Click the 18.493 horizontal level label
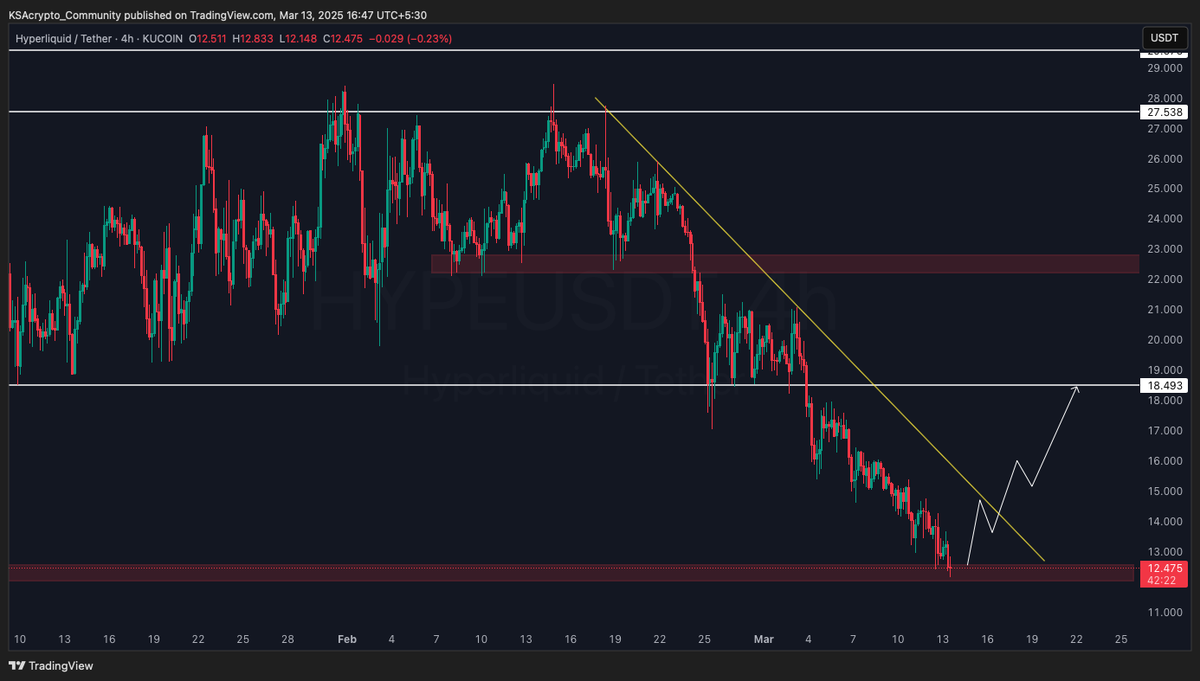Viewport: 1200px width, 681px height. pos(1164,385)
